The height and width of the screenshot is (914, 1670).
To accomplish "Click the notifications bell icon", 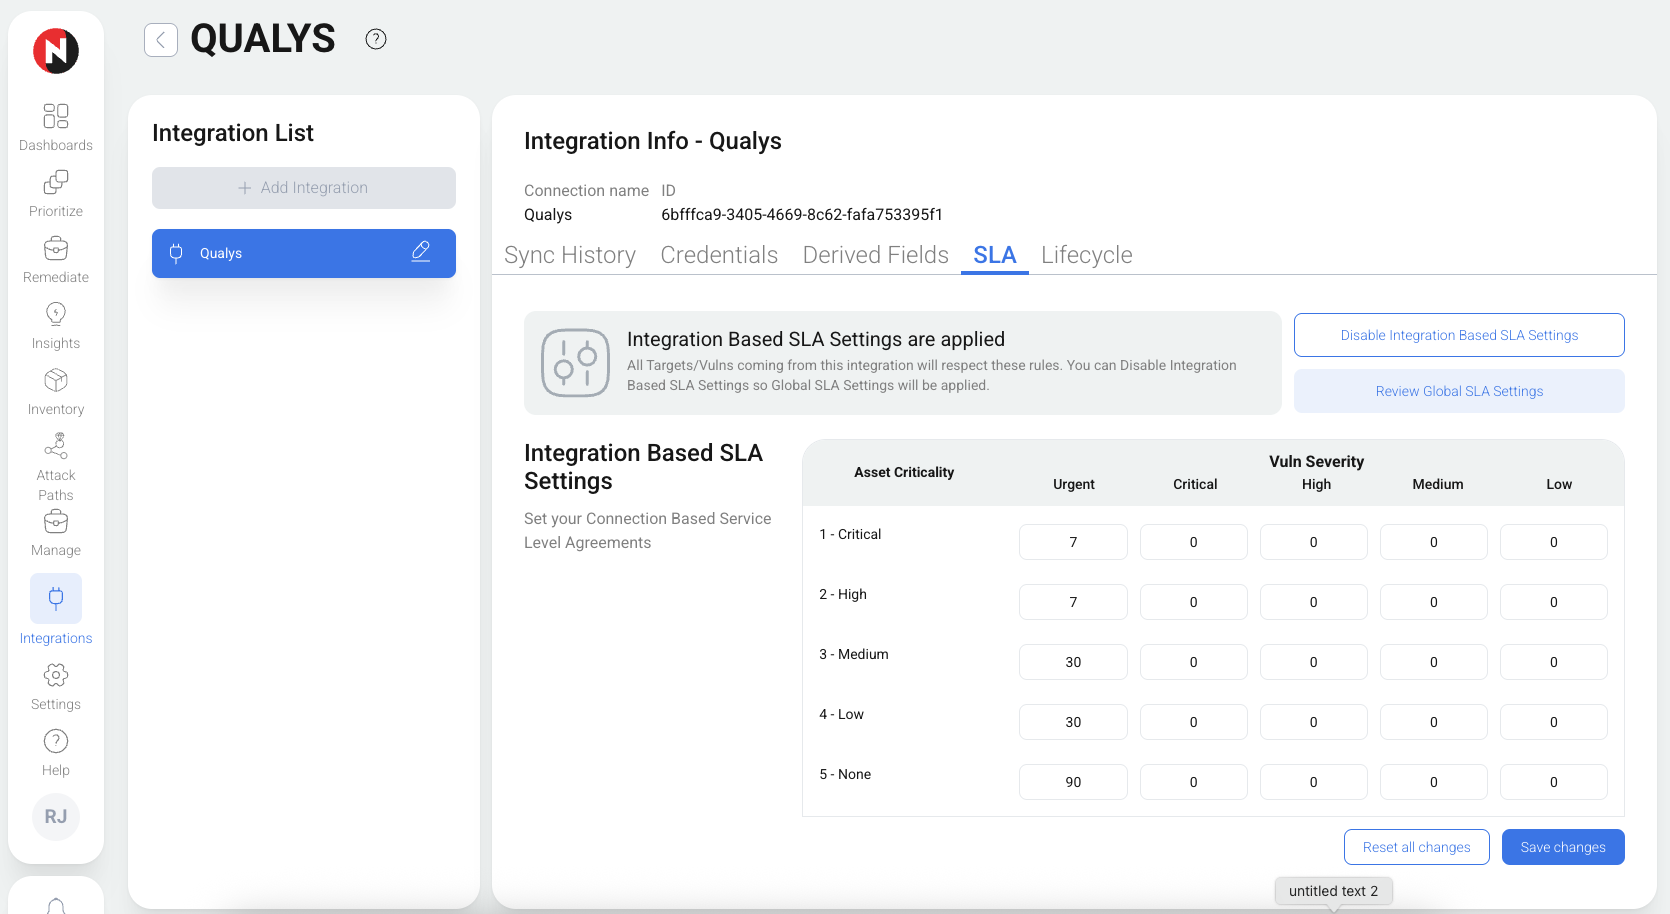I will coord(56,905).
